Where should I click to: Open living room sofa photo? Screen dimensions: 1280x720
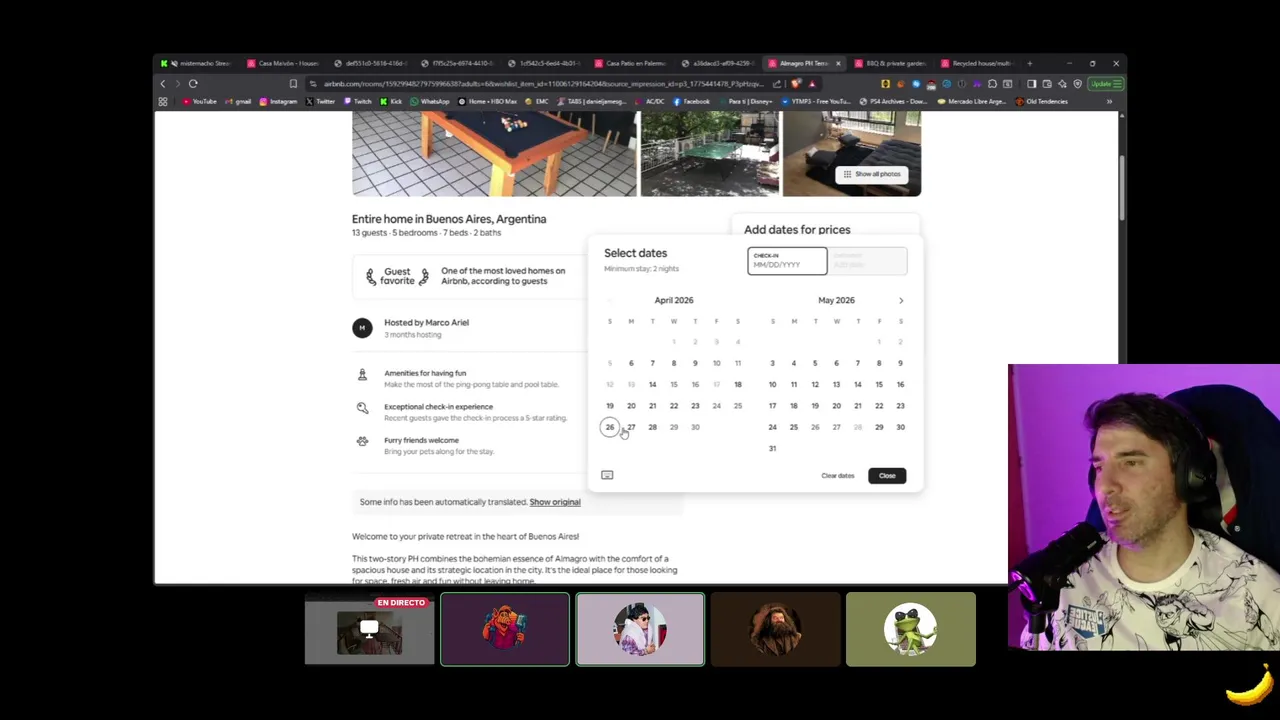click(x=851, y=153)
